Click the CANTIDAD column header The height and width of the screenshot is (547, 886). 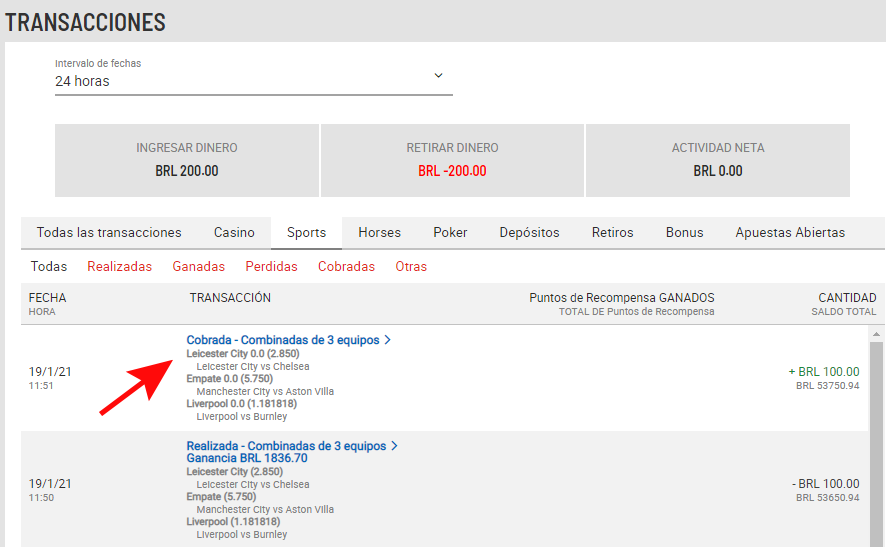[x=848, y=298]
